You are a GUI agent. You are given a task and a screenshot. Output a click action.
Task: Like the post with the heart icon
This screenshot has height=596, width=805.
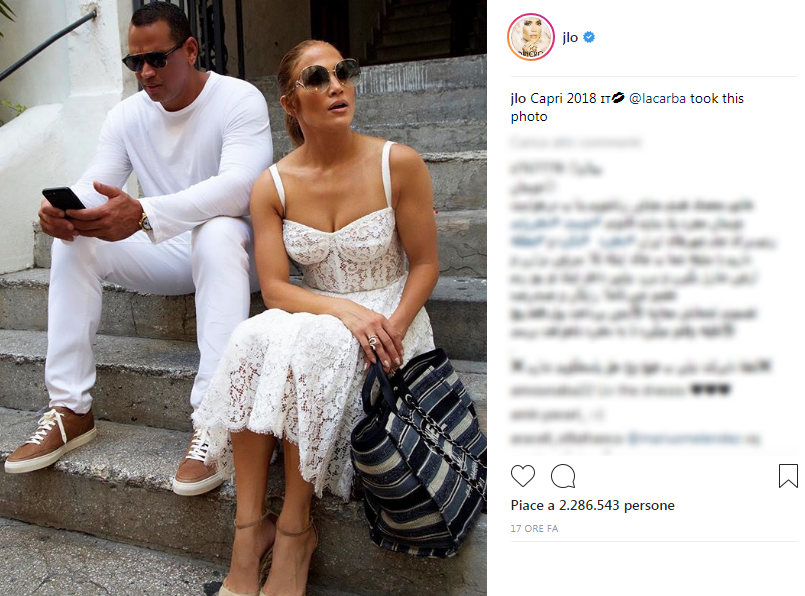click(523, 476)
